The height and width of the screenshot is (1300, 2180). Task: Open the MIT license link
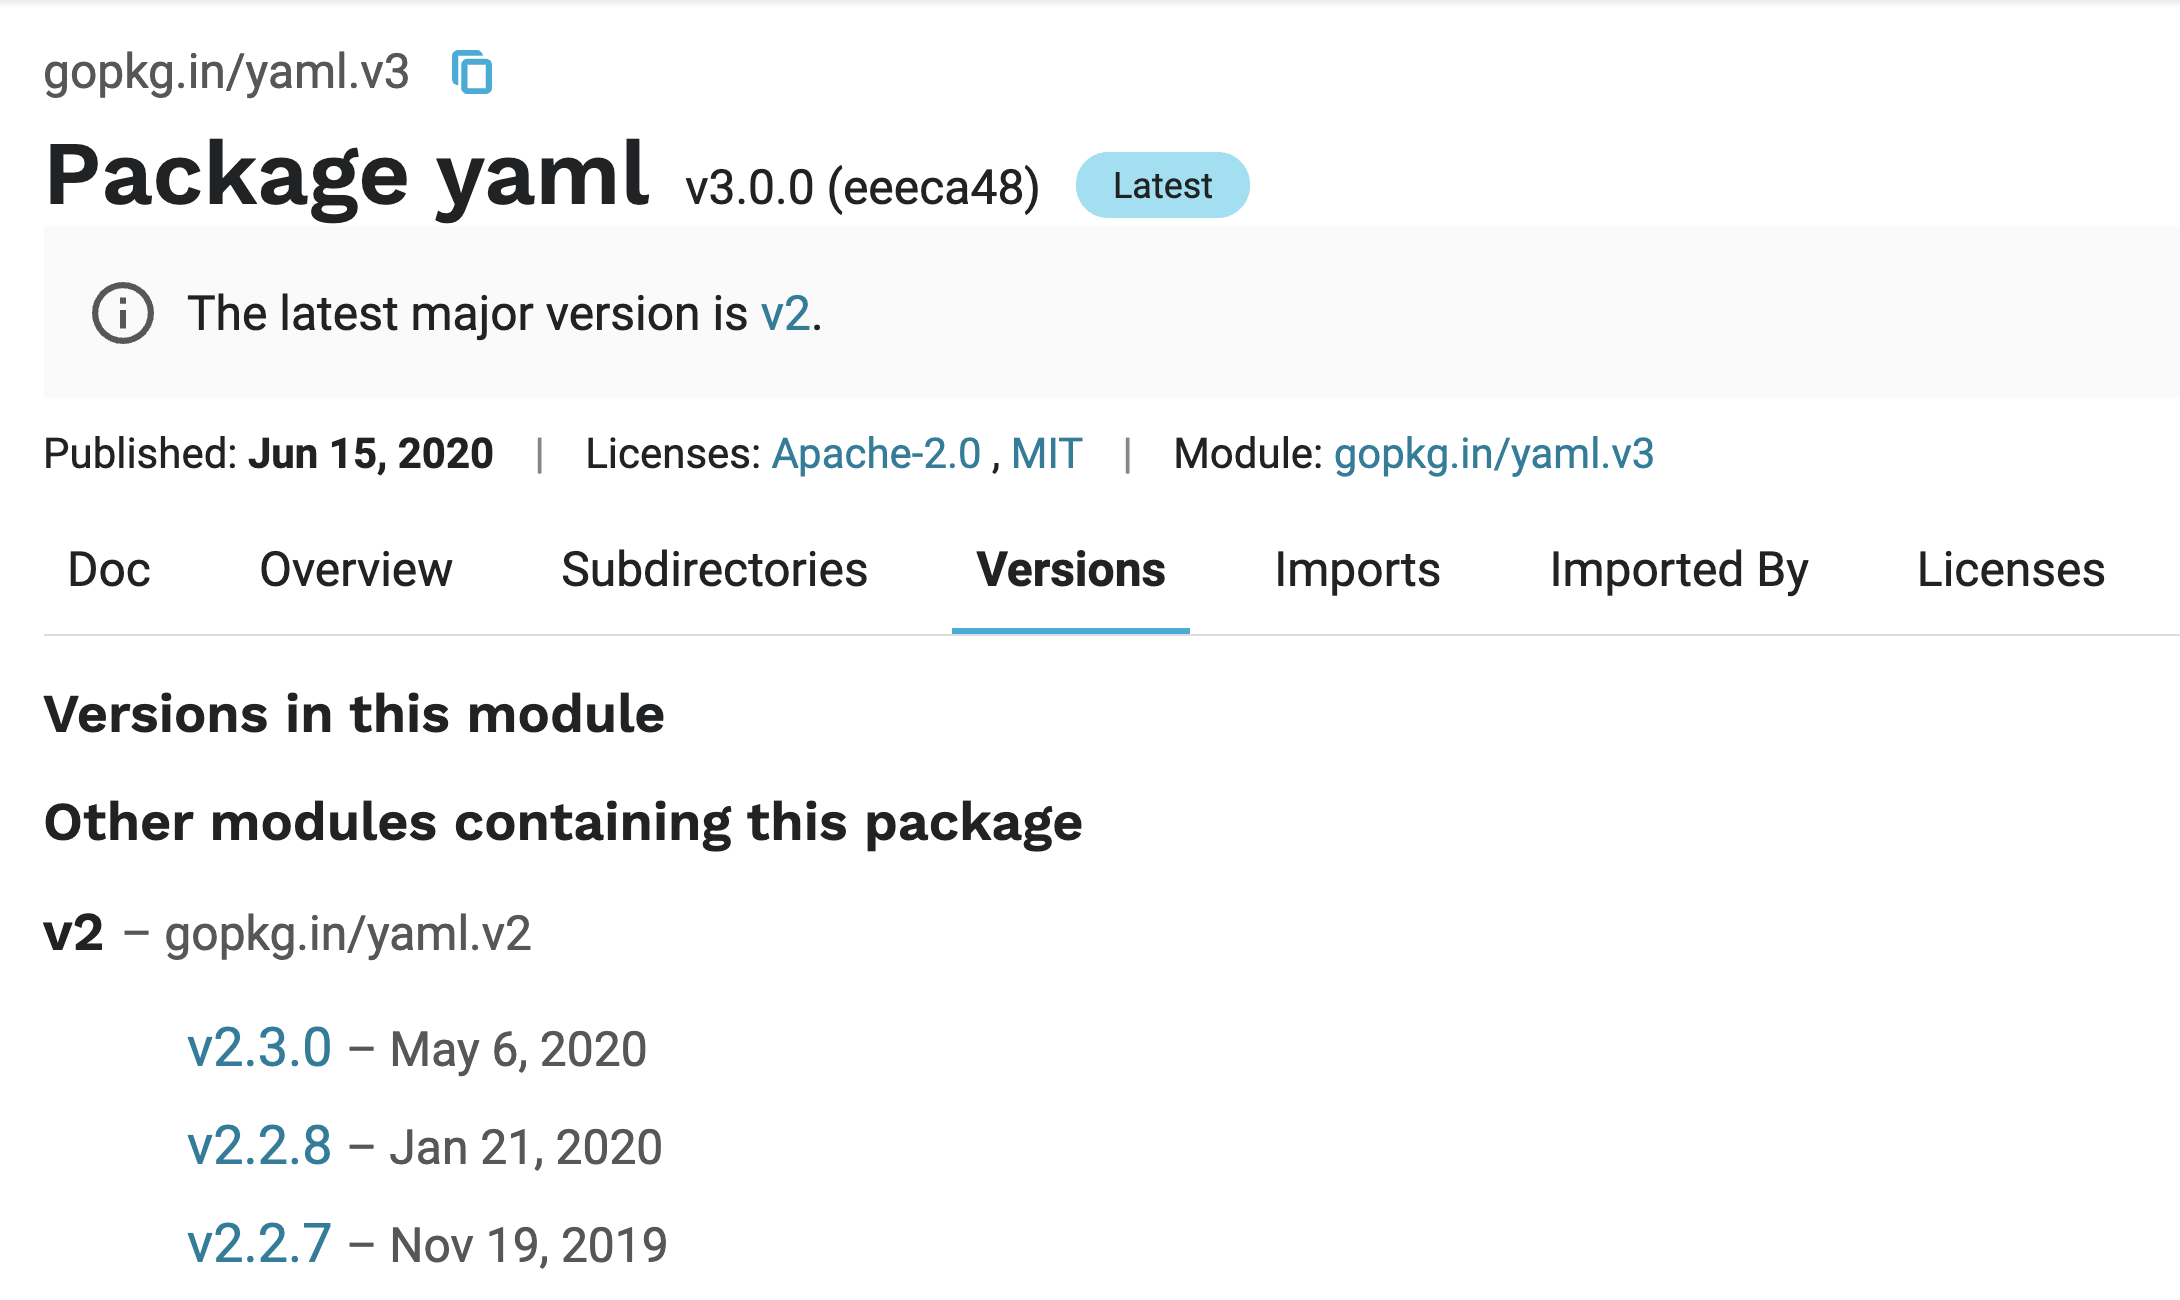pyautogui.click(x=1046, y=454)
